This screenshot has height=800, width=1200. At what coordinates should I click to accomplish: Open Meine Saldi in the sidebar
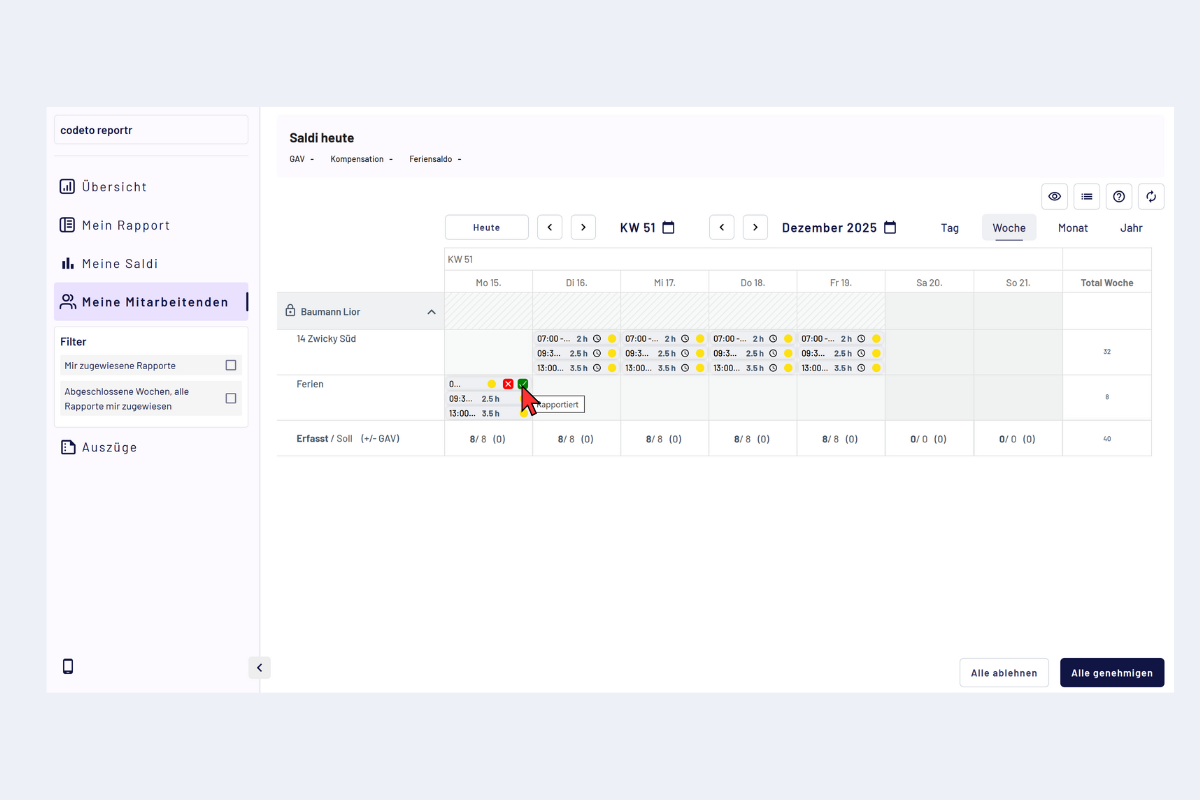[120, 264]
